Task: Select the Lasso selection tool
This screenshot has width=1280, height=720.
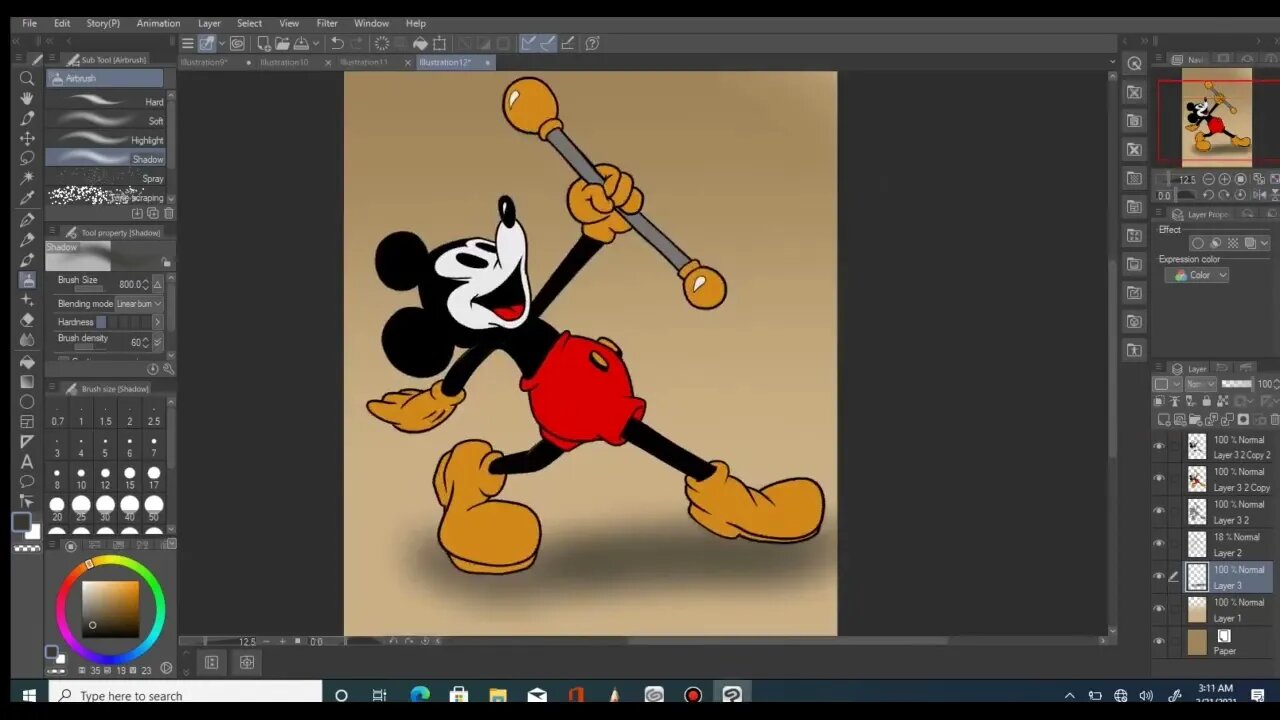Action: point(27,158)
